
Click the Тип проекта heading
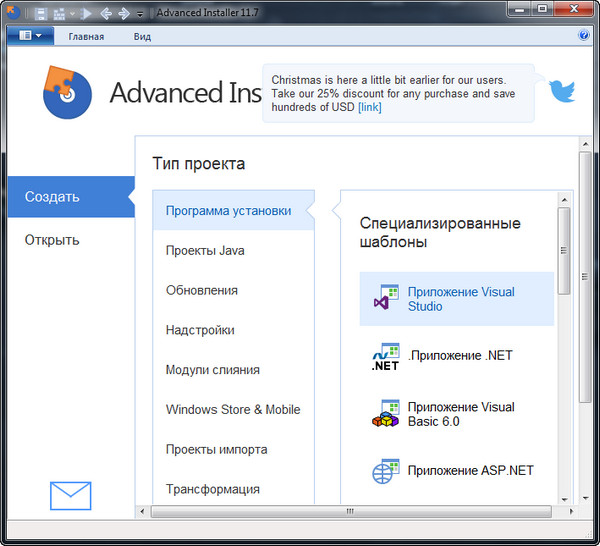point(199,164)
